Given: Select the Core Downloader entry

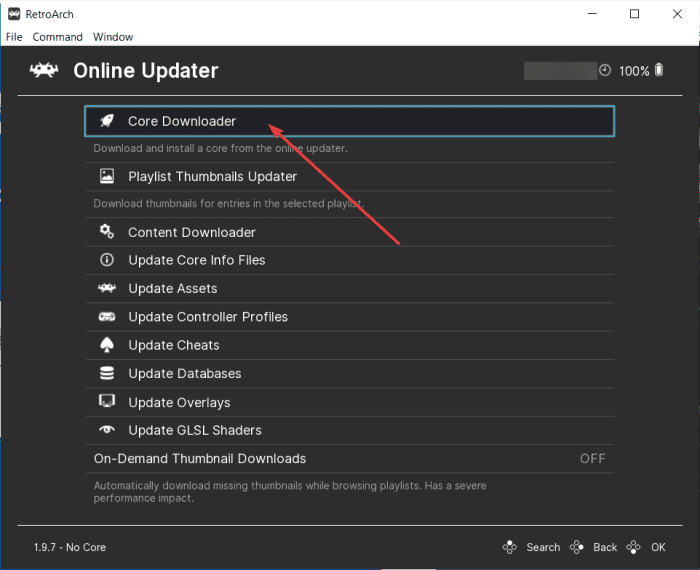Looking at the screenshot, I should click(350, 121).
